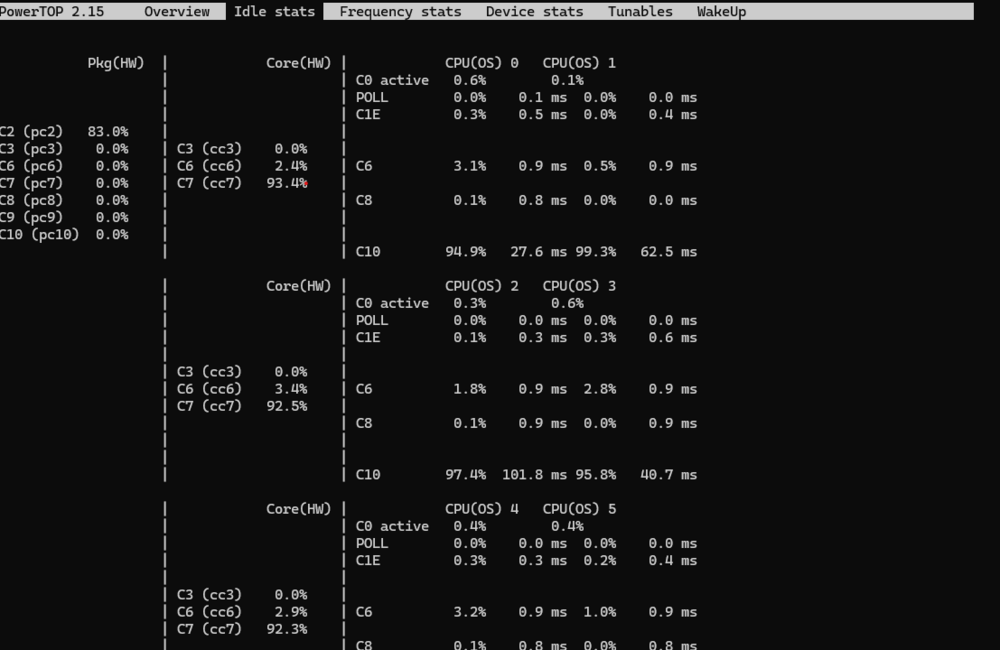Click the Core(HW) header beside CPU(OS) 0

pyautogui.click(x=298, y=63)
